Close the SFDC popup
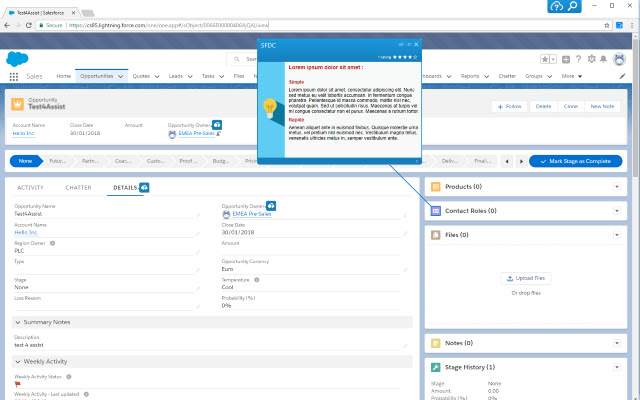Screen dimensions: 640x400 [416, 44]
